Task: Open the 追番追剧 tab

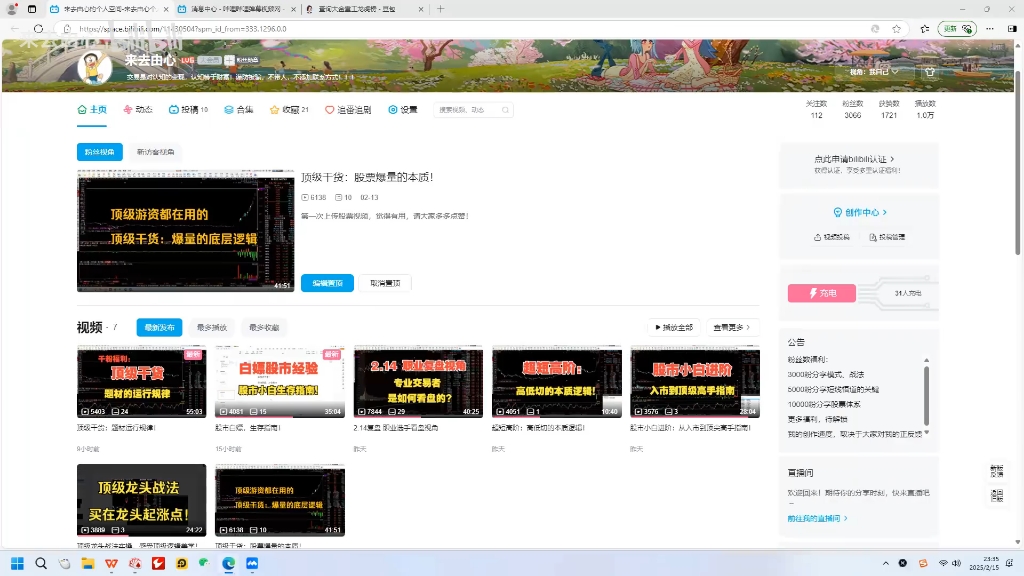Action: [348, 110]
